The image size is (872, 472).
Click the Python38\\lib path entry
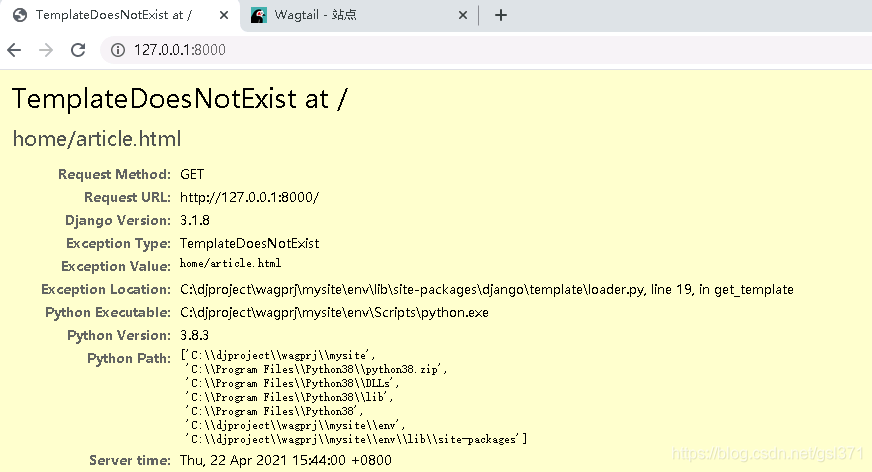289,397
